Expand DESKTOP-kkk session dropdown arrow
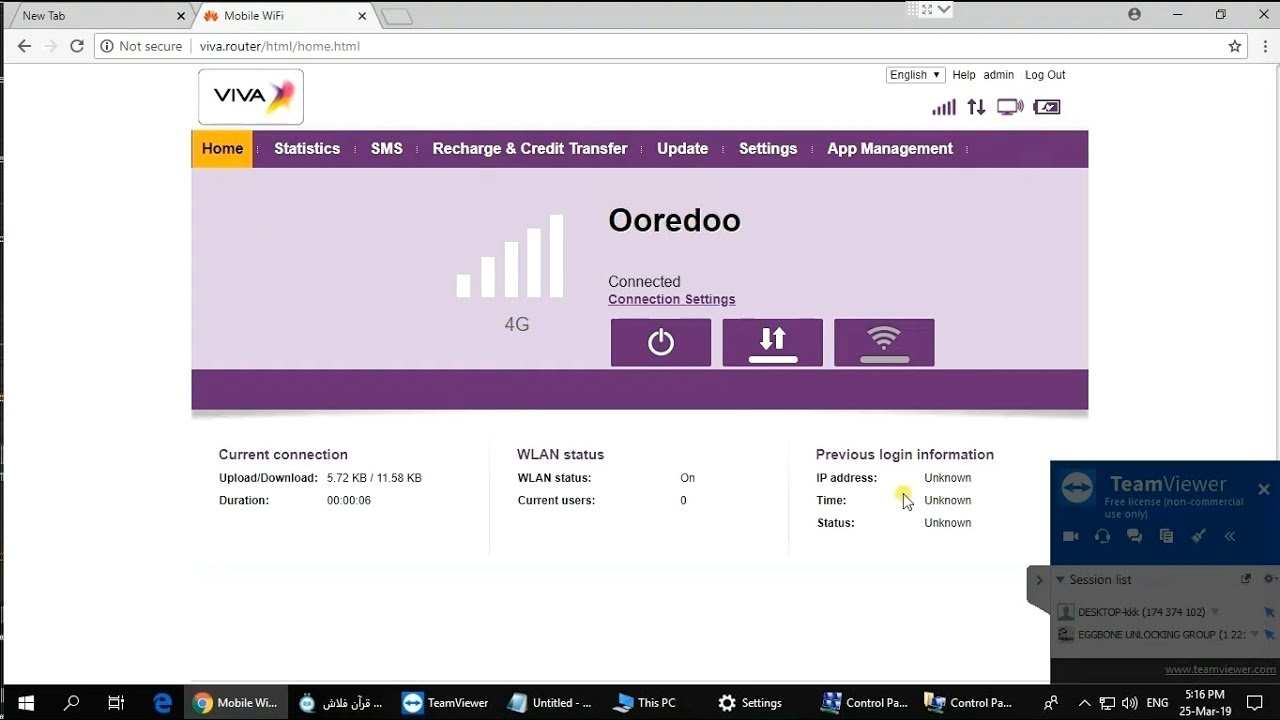1280x720 pixels. (x=1216, y=612)
